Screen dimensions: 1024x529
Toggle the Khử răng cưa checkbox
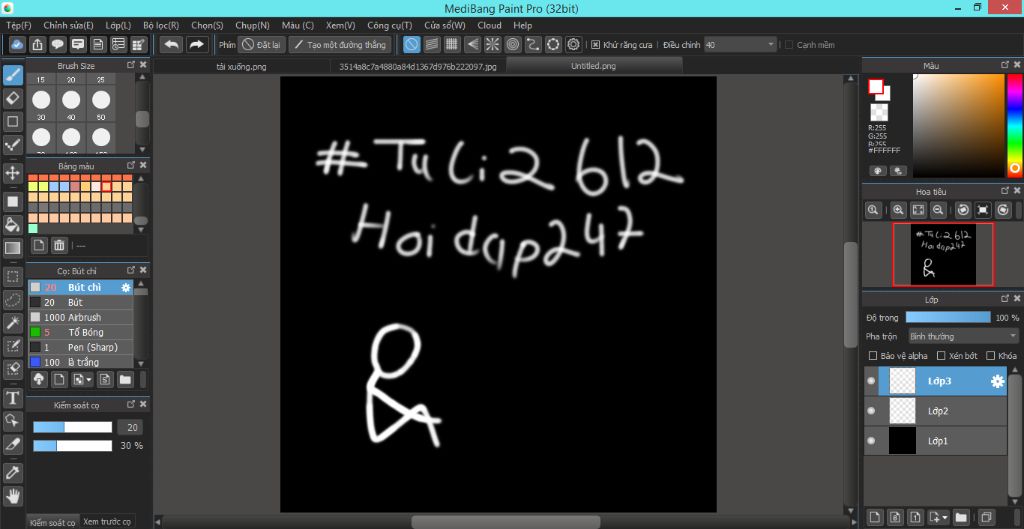click(595, 45)
